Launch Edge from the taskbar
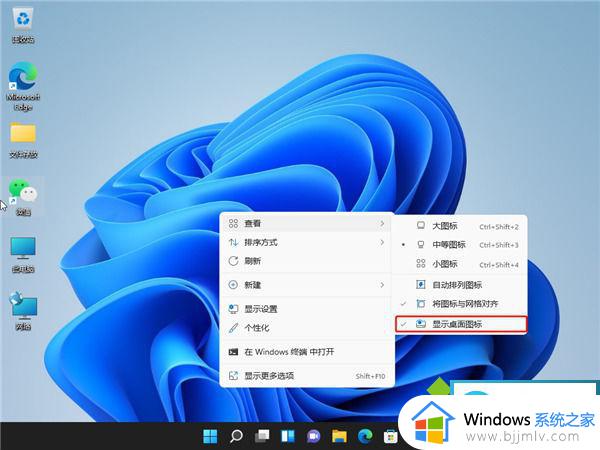The width and height of the screenshot is (600, 450). click(365, 436)
